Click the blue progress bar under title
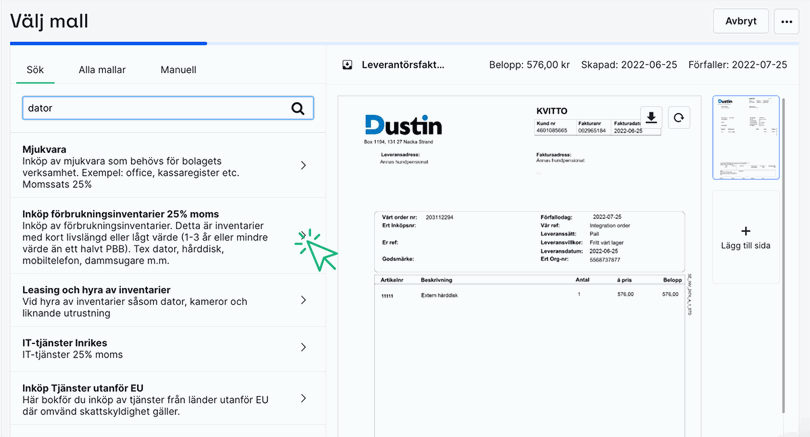 pos(108,43)
